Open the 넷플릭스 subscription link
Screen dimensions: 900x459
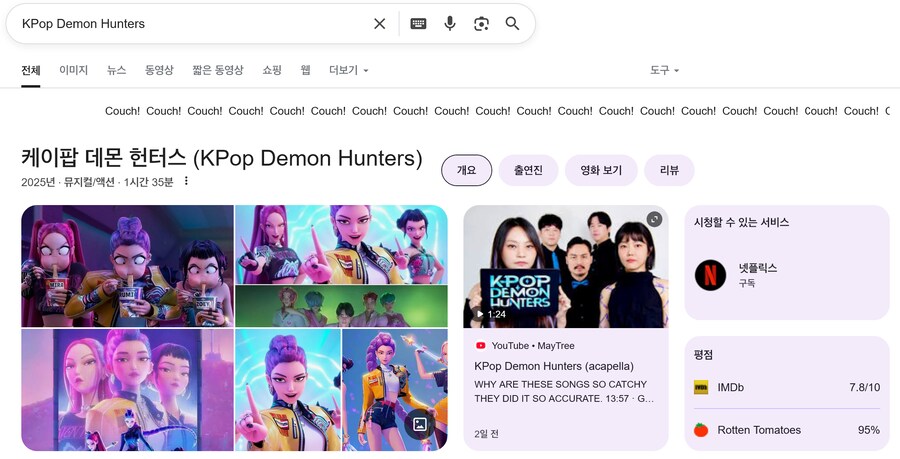(758, 274)
